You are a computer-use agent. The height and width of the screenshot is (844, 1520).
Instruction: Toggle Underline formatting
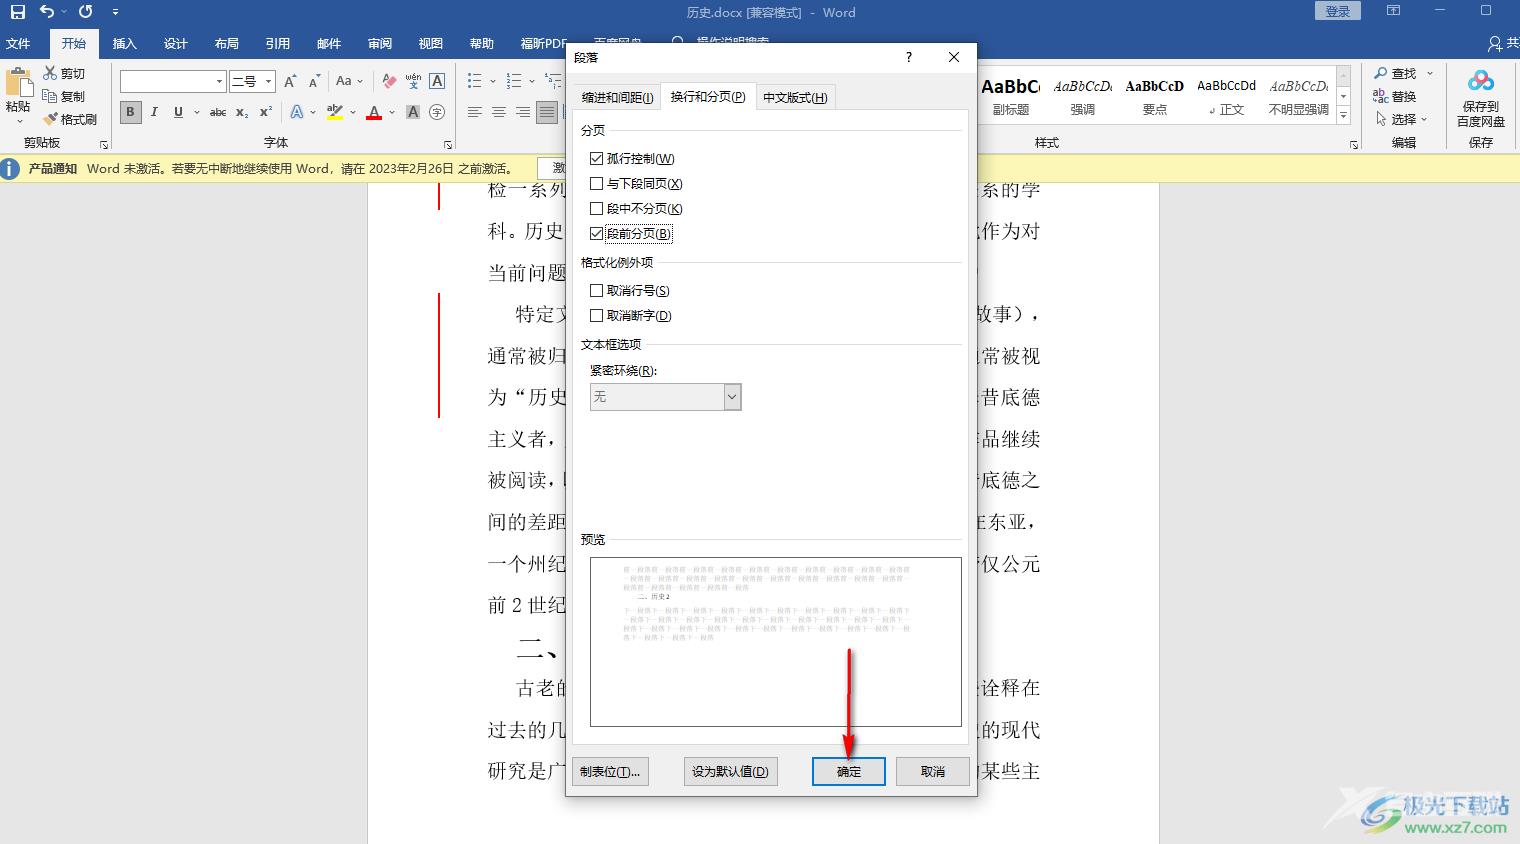178,112
